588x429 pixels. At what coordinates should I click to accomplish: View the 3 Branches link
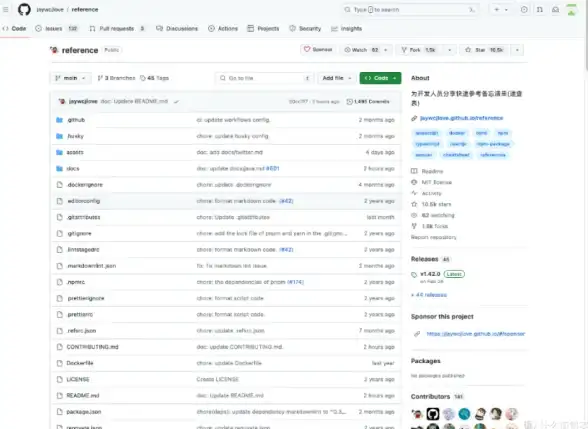[x=116, y=78]
